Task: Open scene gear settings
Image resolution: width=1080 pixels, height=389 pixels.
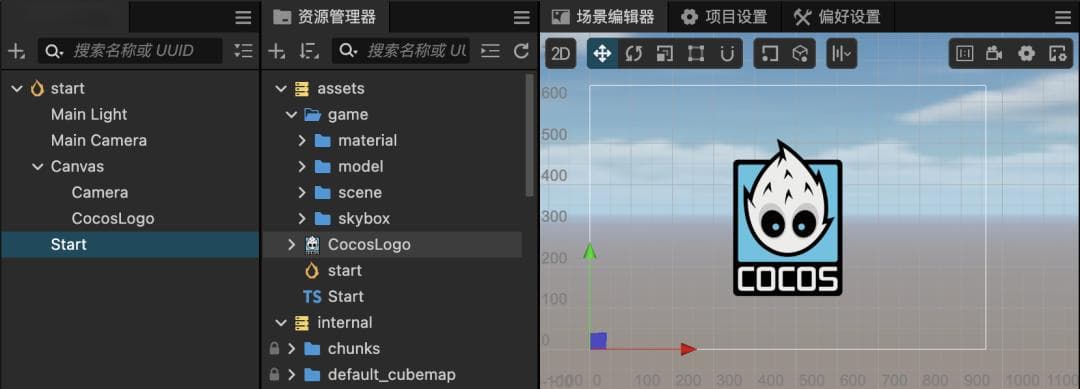Action: tap(1026, 54)
